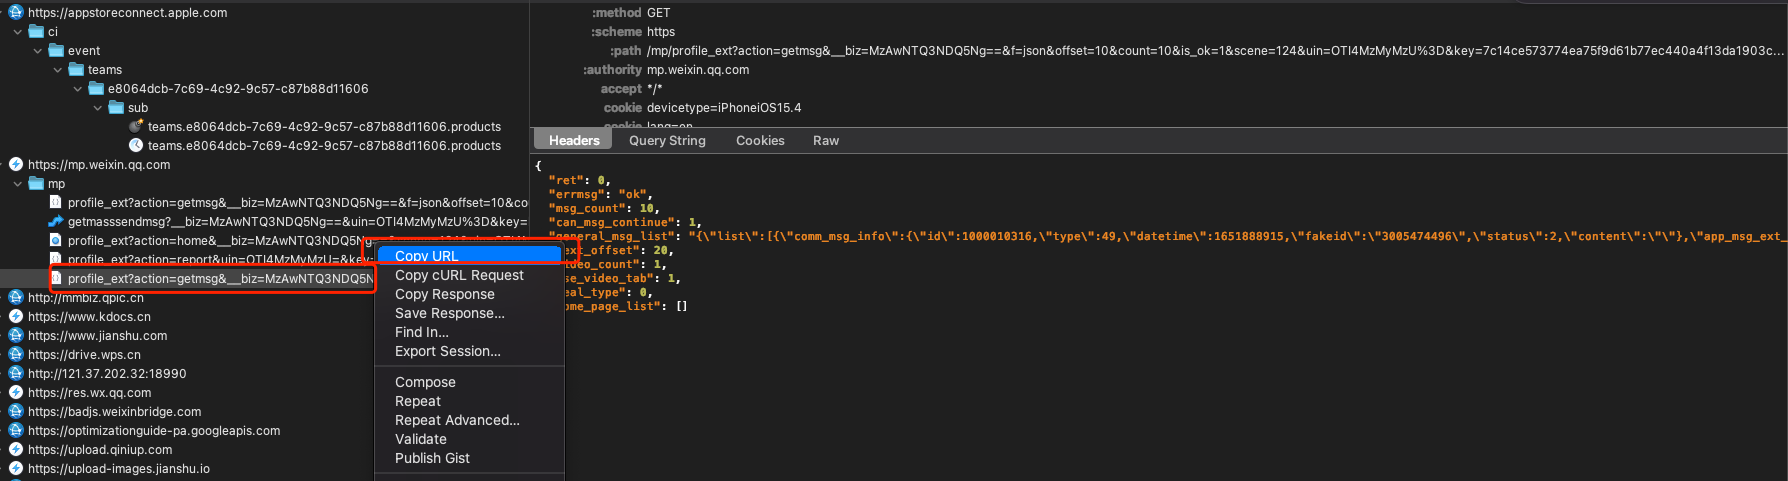Click the redirect arrow icon beside getmasssendmsg
The width and height of the screenshot is (1788, 481).
point(56,221)
